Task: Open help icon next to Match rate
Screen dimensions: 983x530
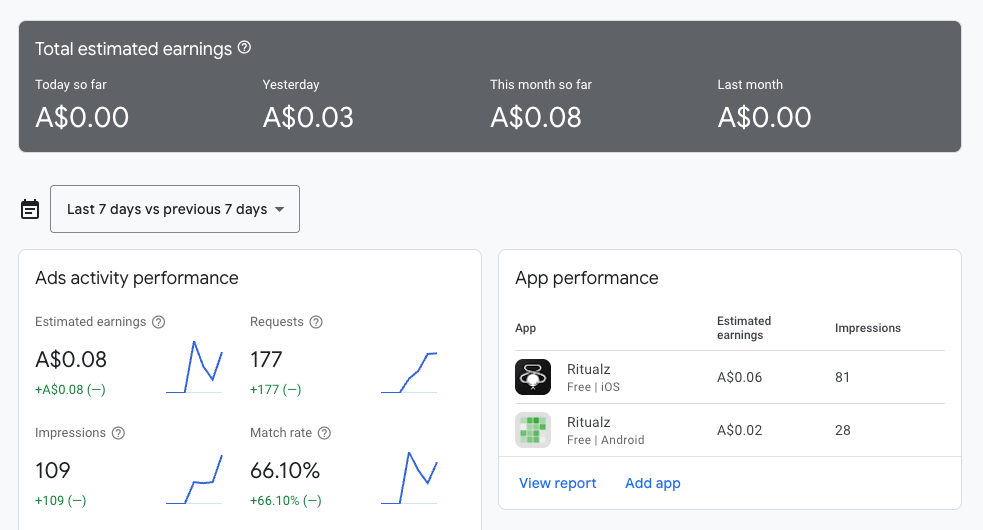Action: point(324,433)
